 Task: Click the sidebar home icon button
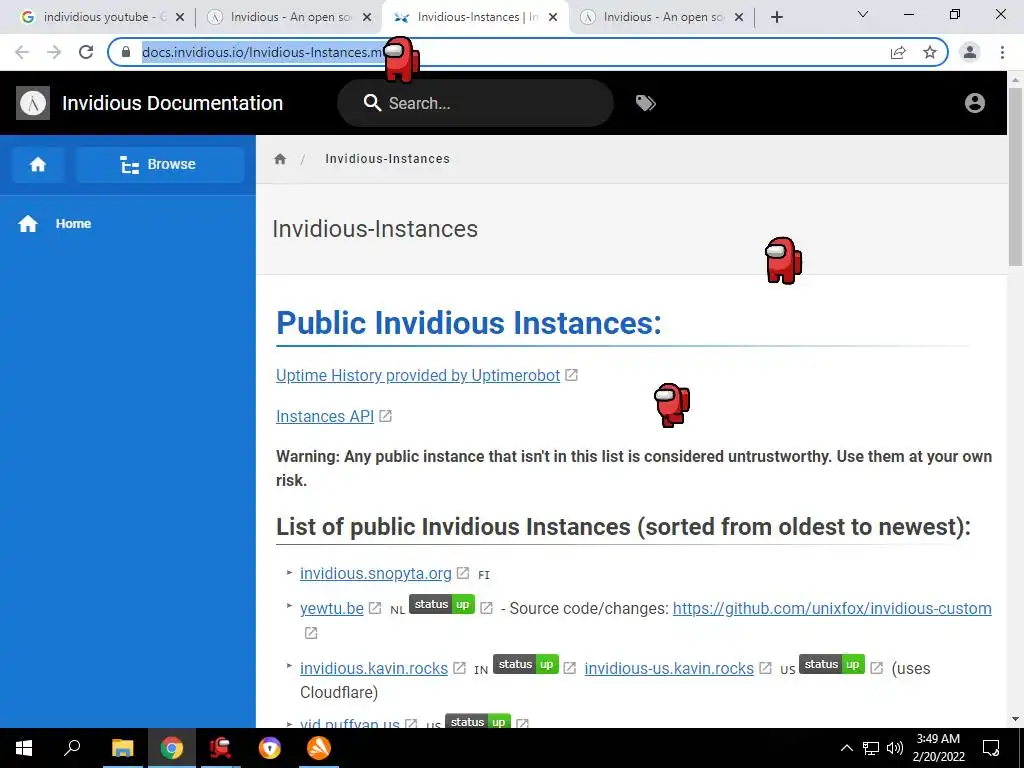point(38,165)
